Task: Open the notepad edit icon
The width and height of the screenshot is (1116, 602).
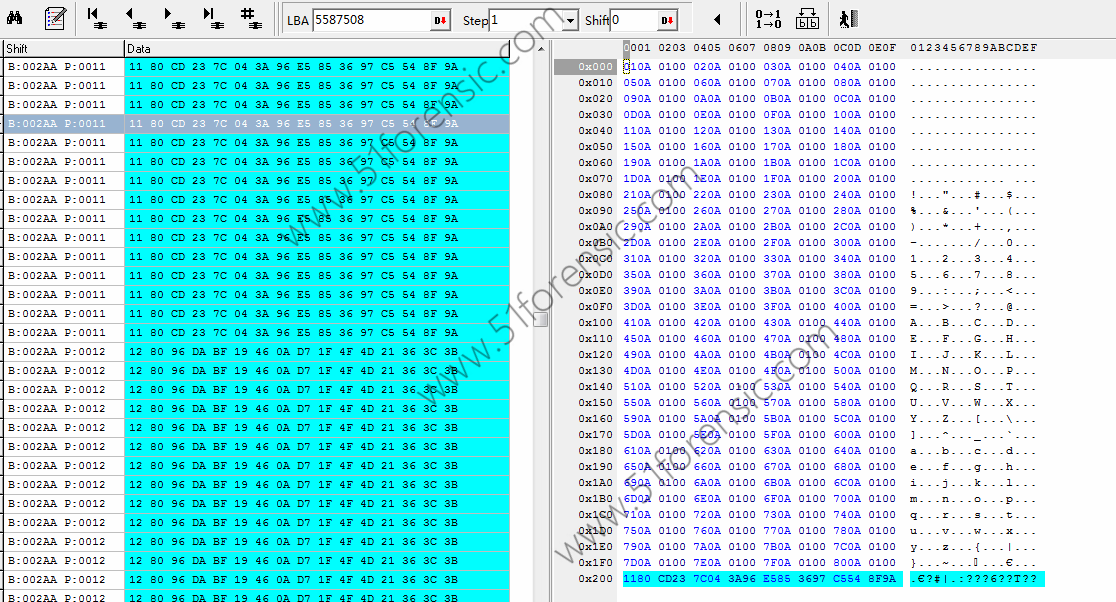Action: click(x=55, y=17)
